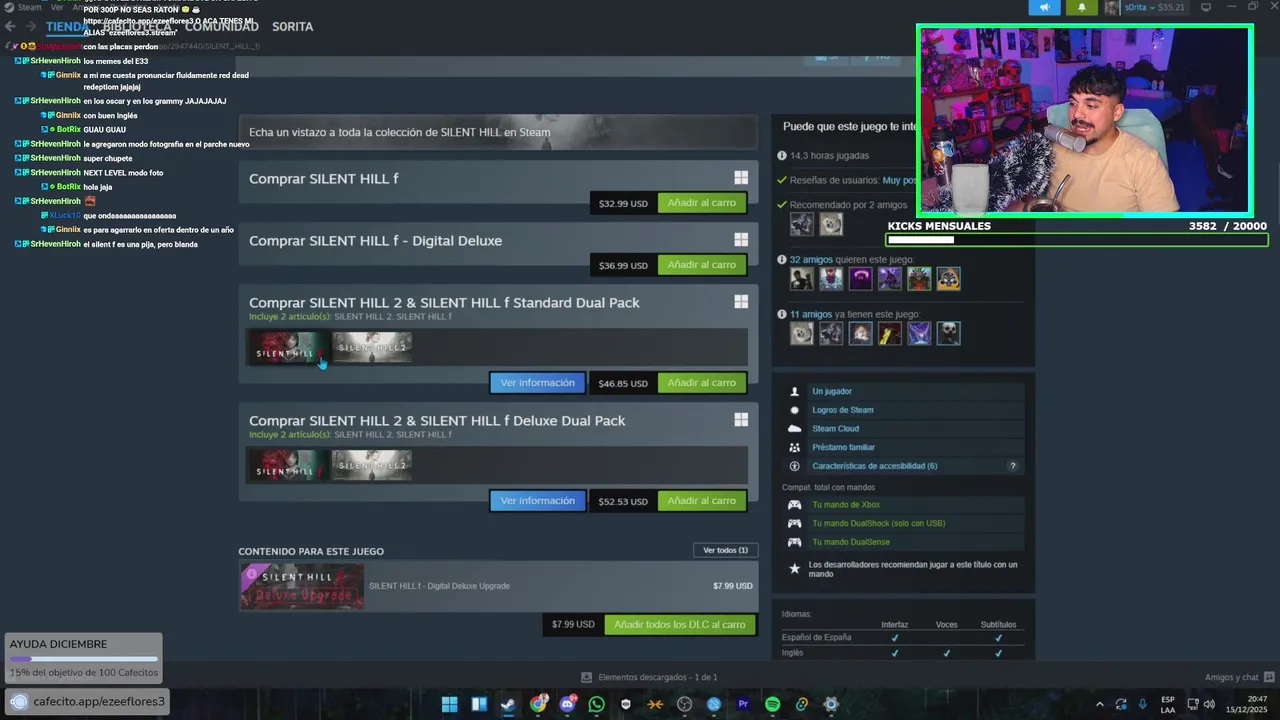
Task: Click the KICKS MENSUALES progress bar
Action: 1077,240
